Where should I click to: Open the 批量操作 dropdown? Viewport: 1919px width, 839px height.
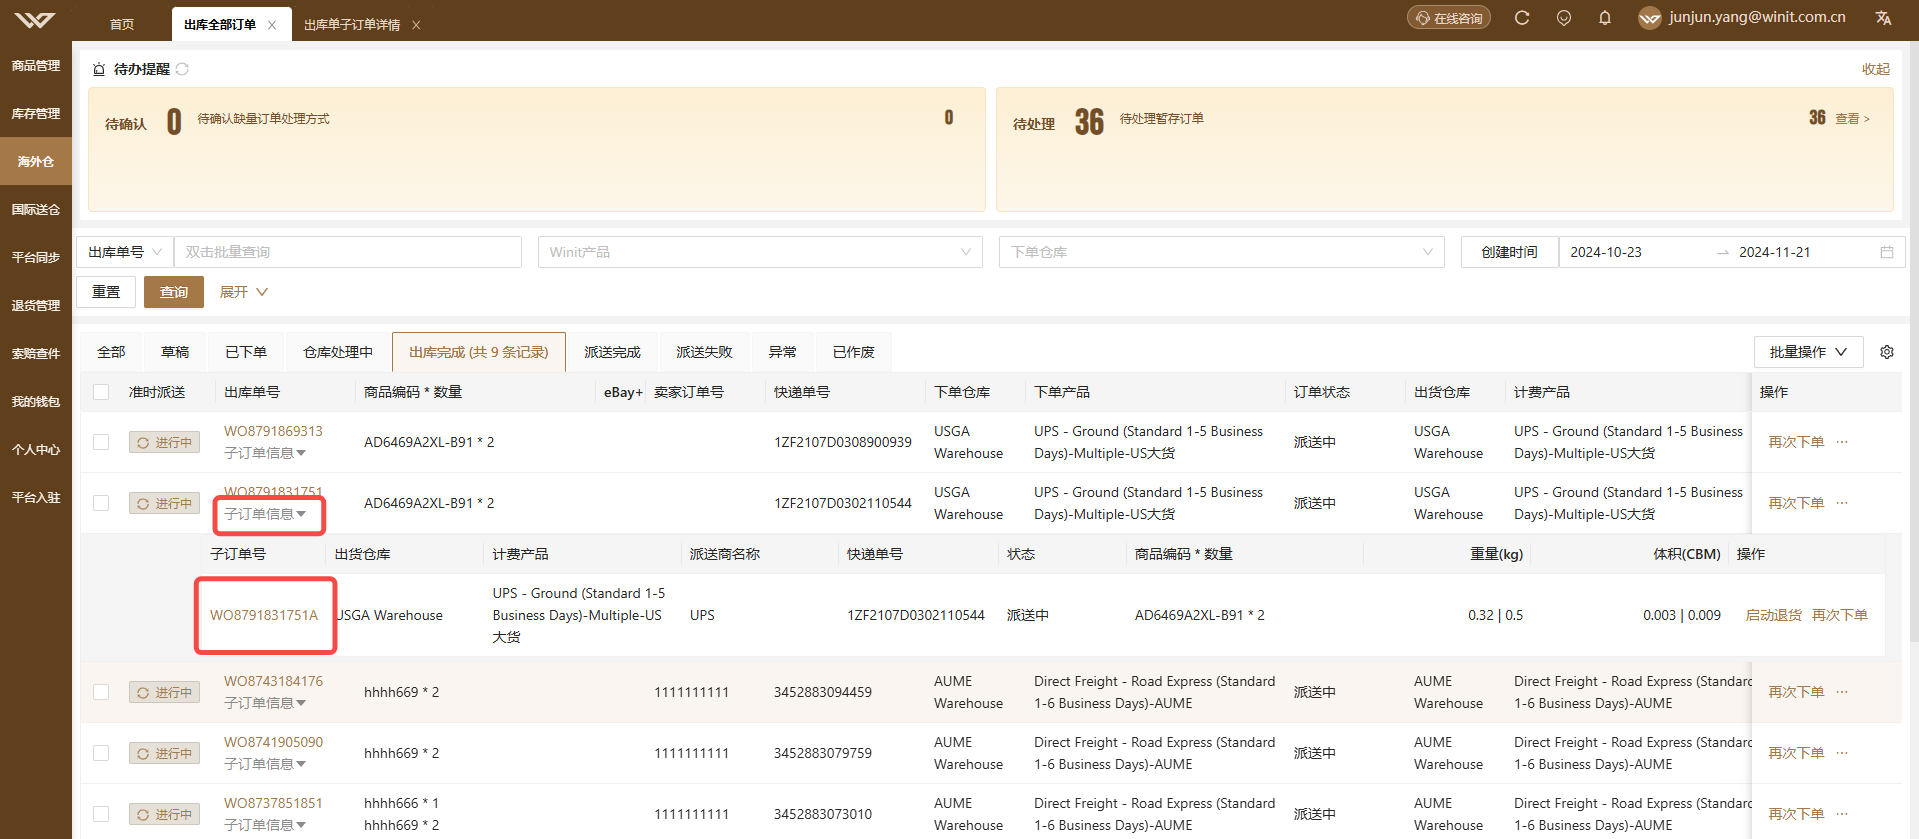click(x=1808, y=352)
